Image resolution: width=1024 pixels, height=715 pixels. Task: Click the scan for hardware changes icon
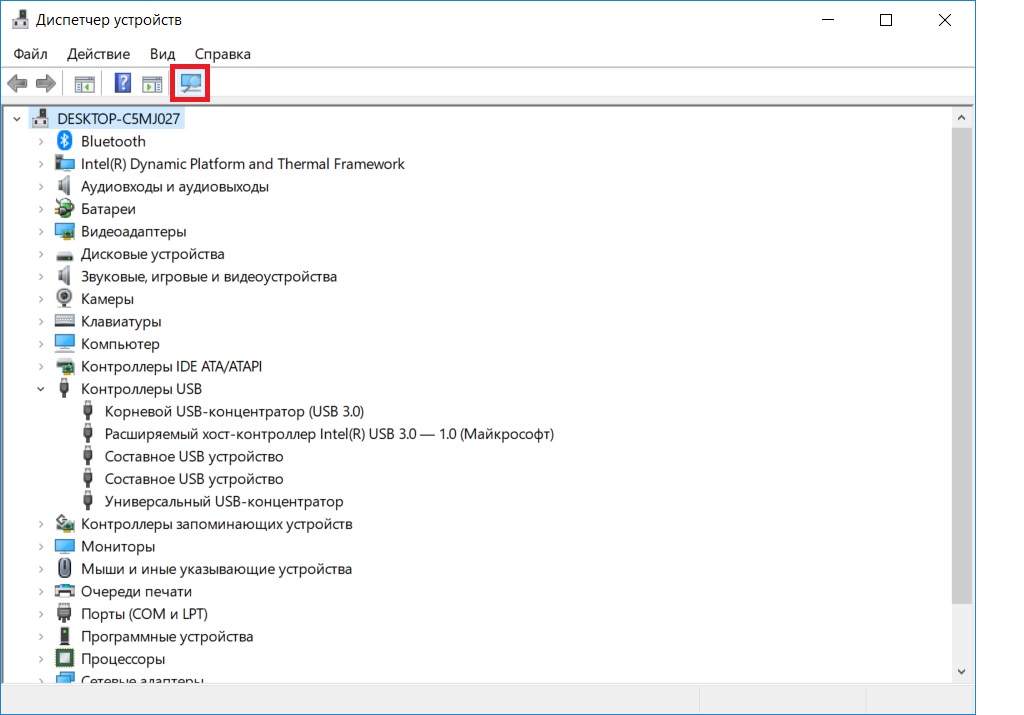point(191,83)
